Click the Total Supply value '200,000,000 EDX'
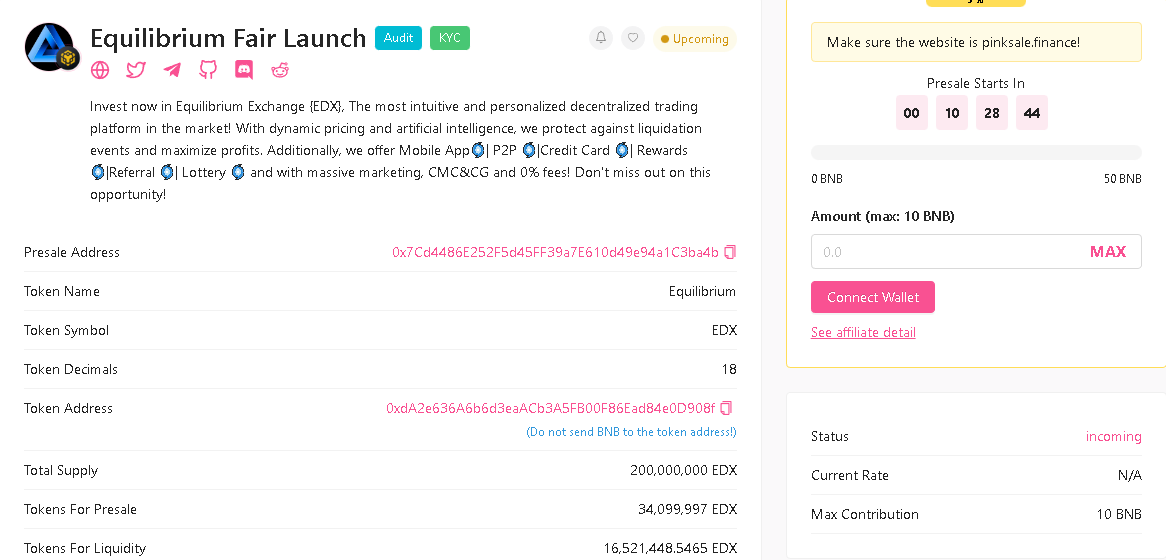 pyautogui.click(x=683, y=470)
